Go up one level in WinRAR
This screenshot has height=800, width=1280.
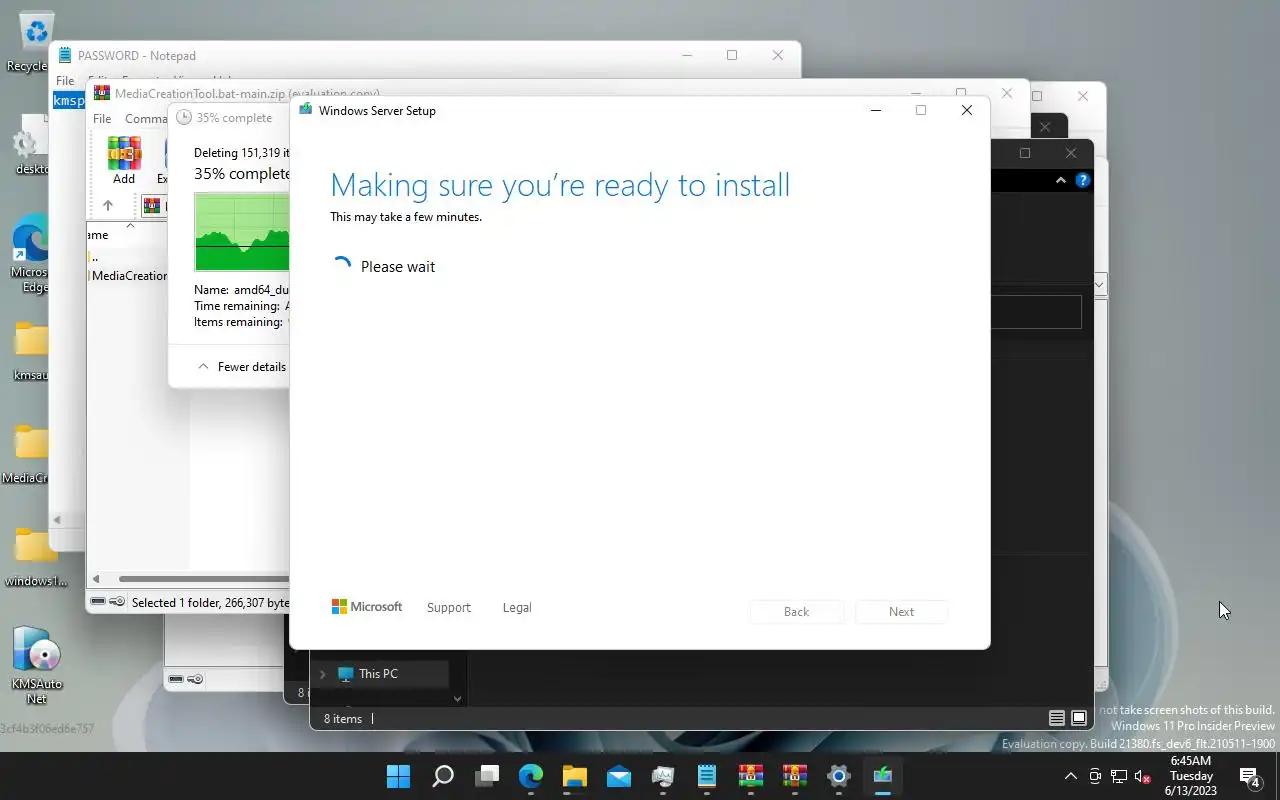[108, 206]
